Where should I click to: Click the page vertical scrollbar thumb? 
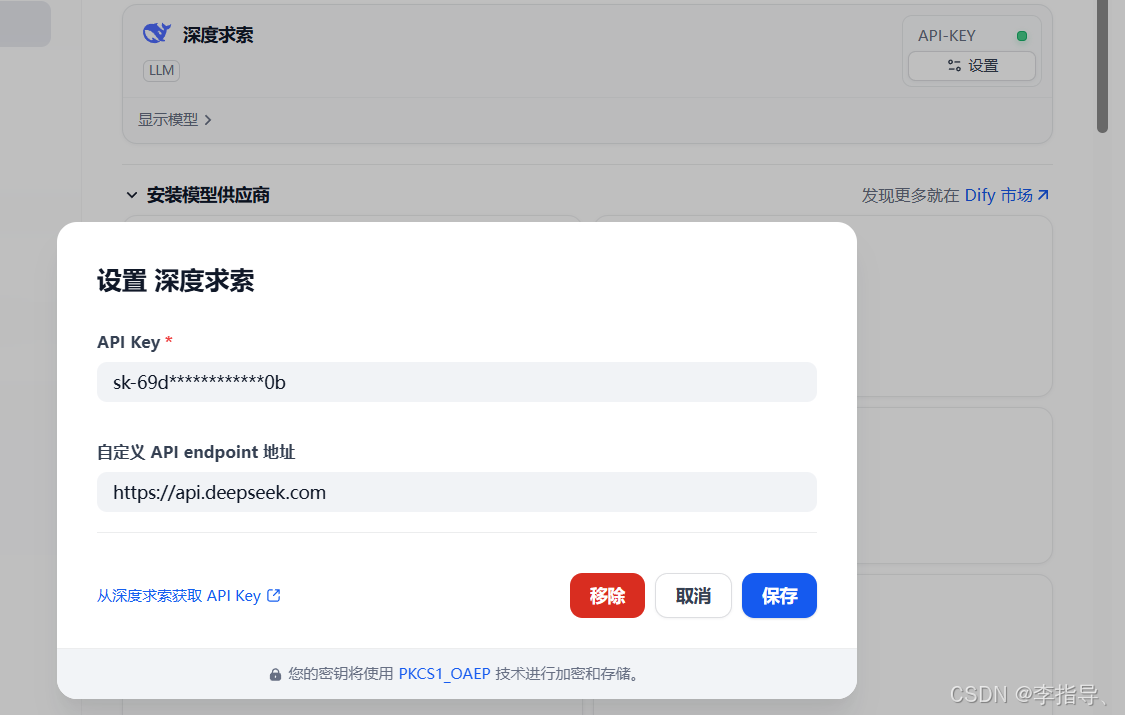point(1102,66)
